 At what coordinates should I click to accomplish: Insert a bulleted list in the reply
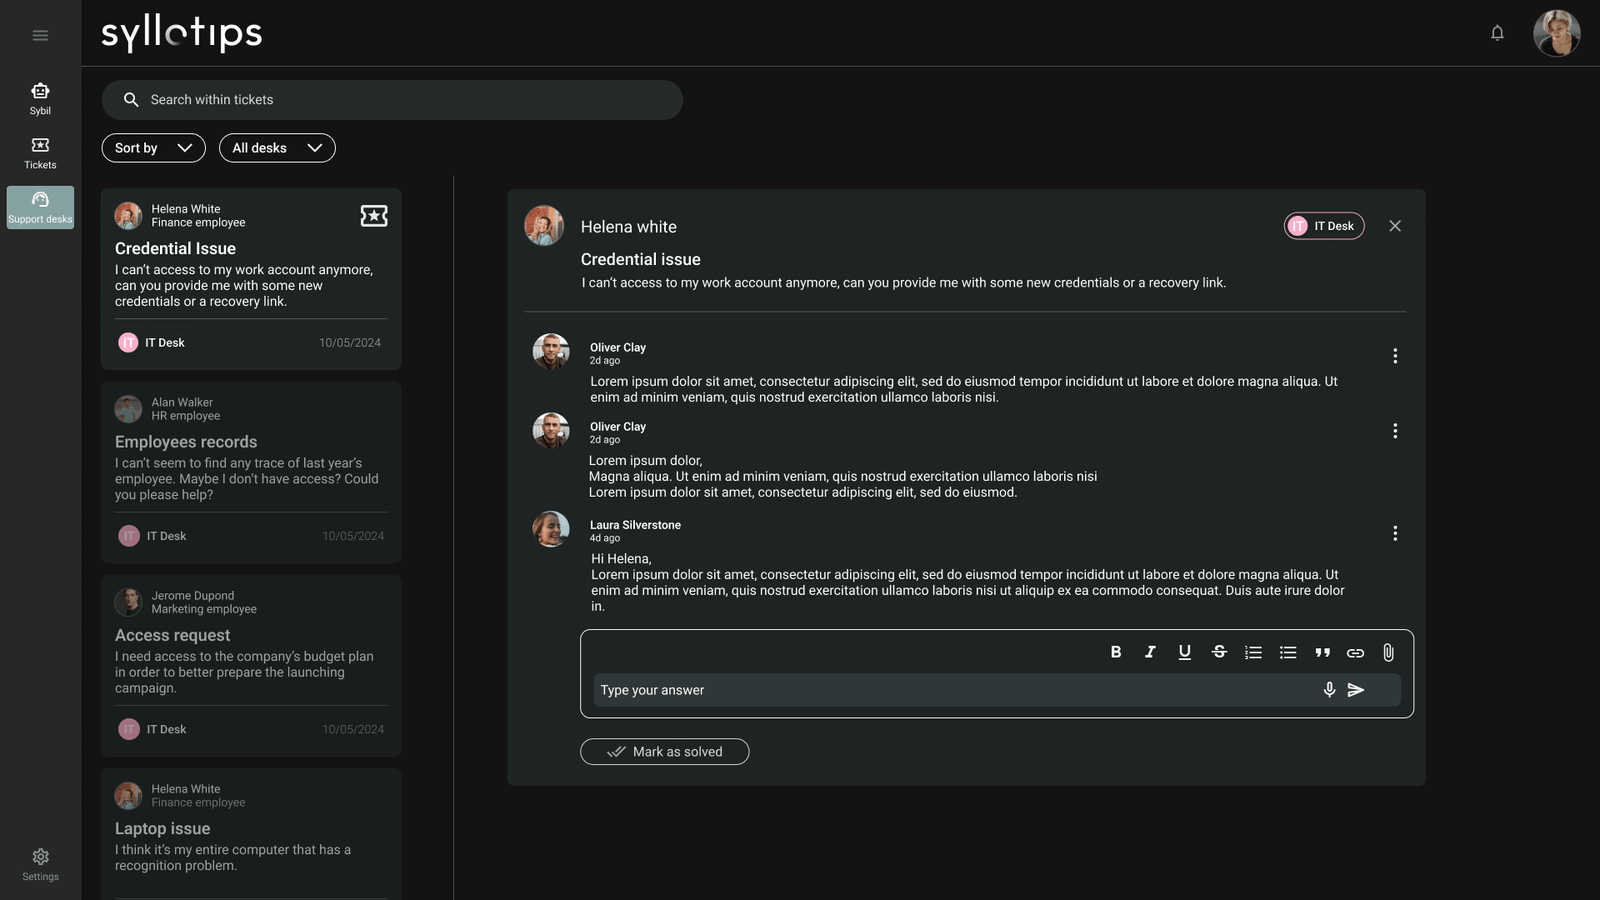1288,652
